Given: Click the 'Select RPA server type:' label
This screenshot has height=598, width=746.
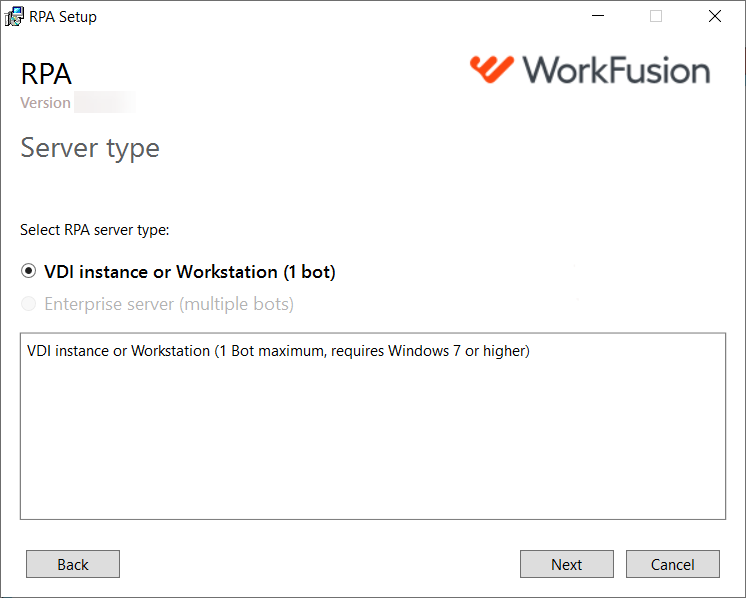Looking at the screenshot, I should click(95, 230).
